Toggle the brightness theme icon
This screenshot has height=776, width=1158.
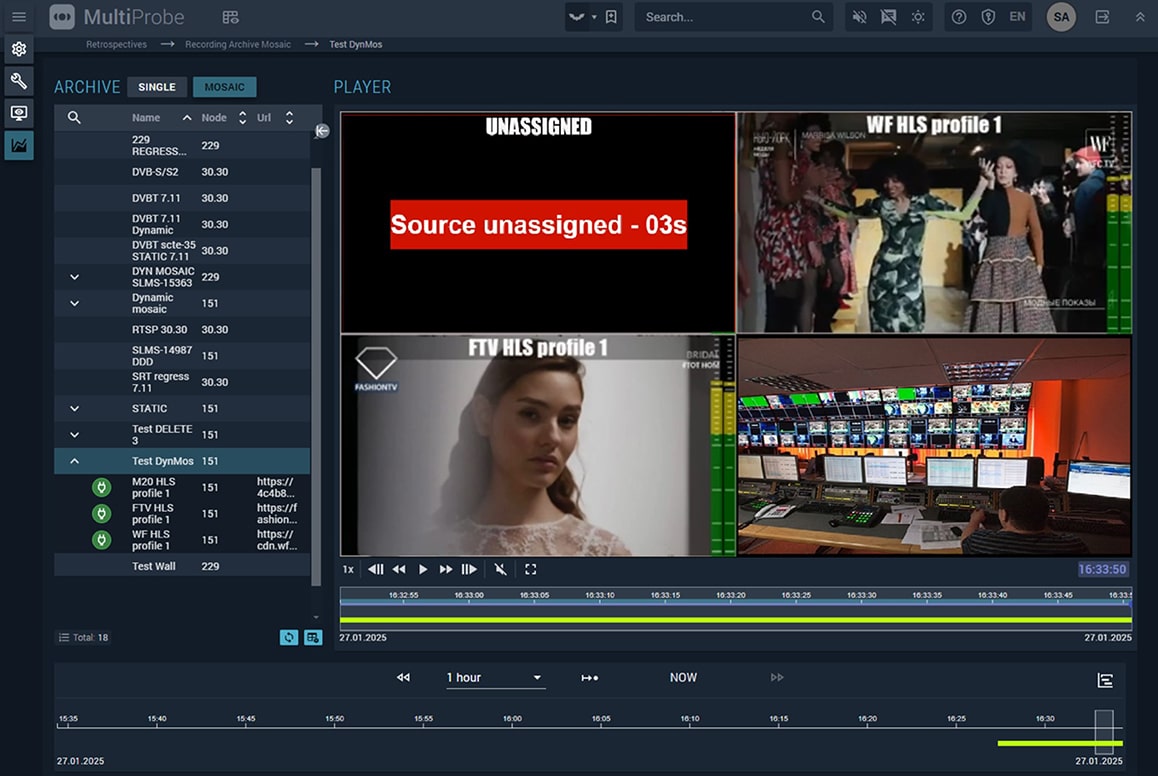point(918,16)
